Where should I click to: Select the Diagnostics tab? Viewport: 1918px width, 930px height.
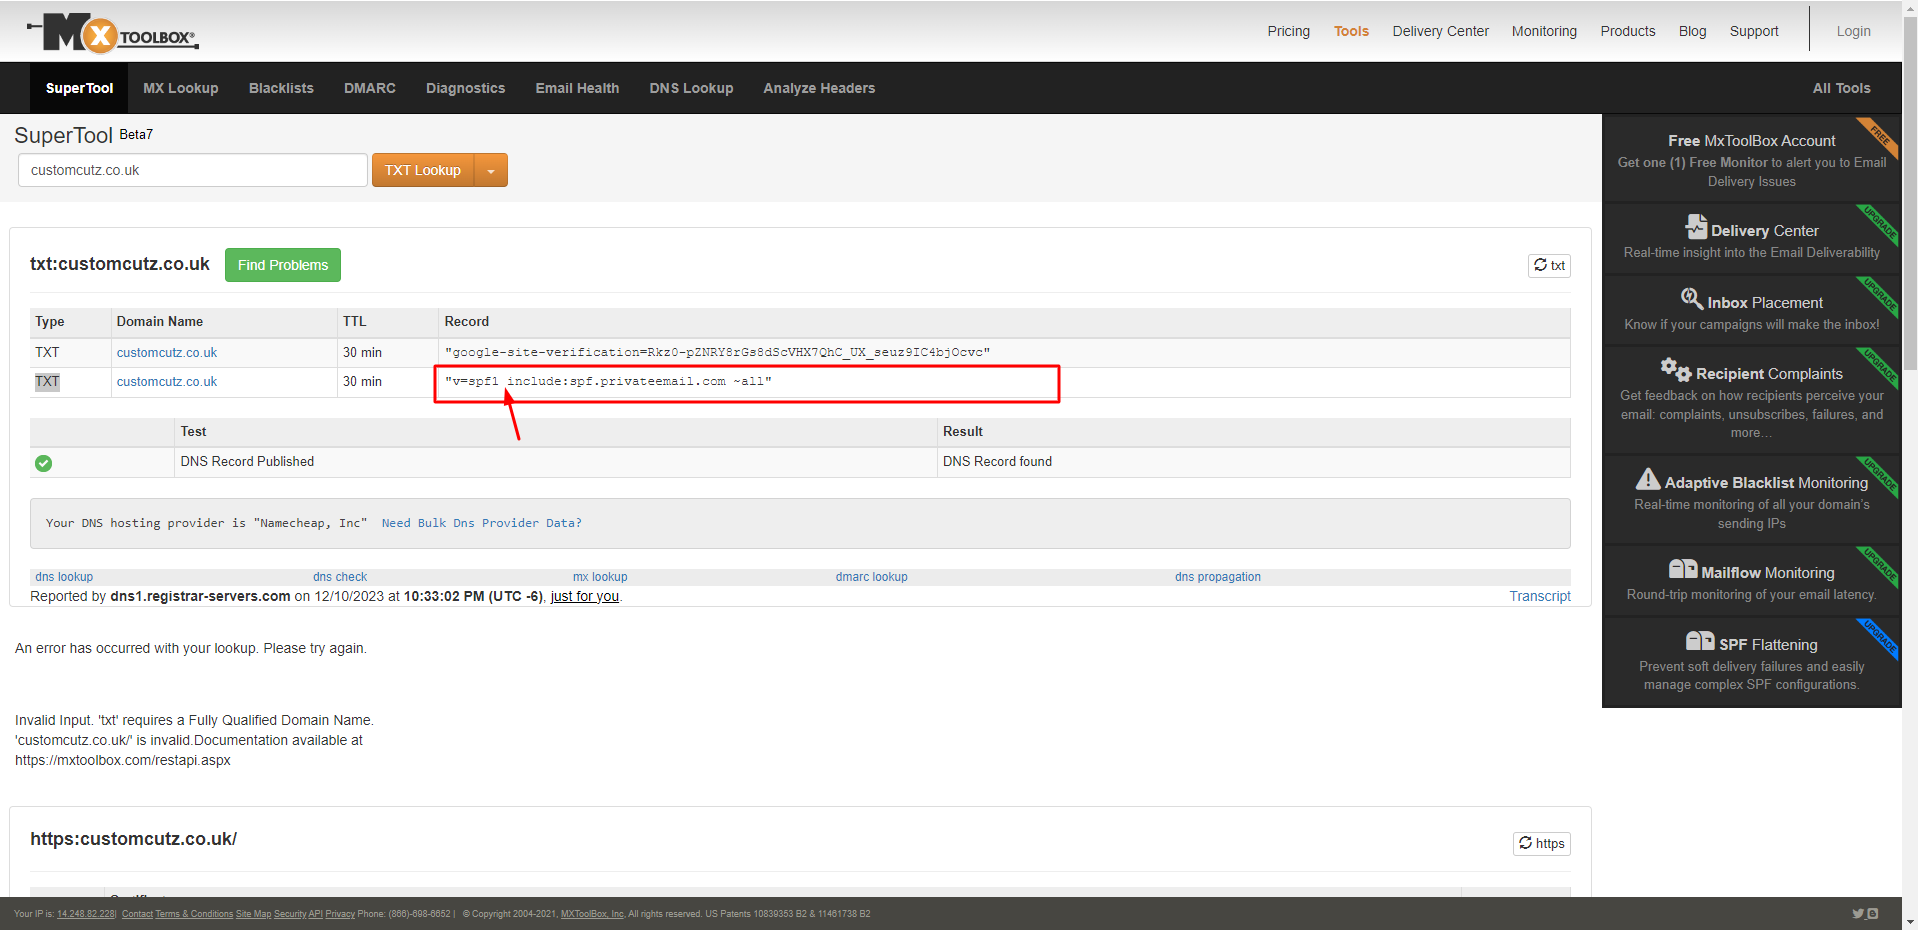coord(465,88)
